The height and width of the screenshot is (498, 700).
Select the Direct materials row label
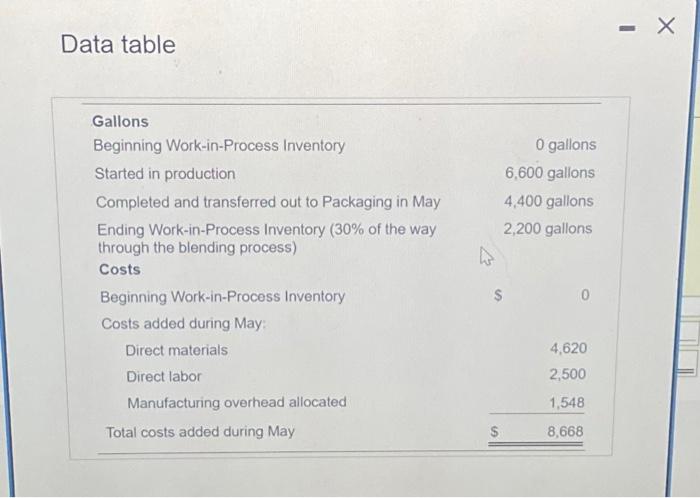pyautogui.click(x=177, y=350)
